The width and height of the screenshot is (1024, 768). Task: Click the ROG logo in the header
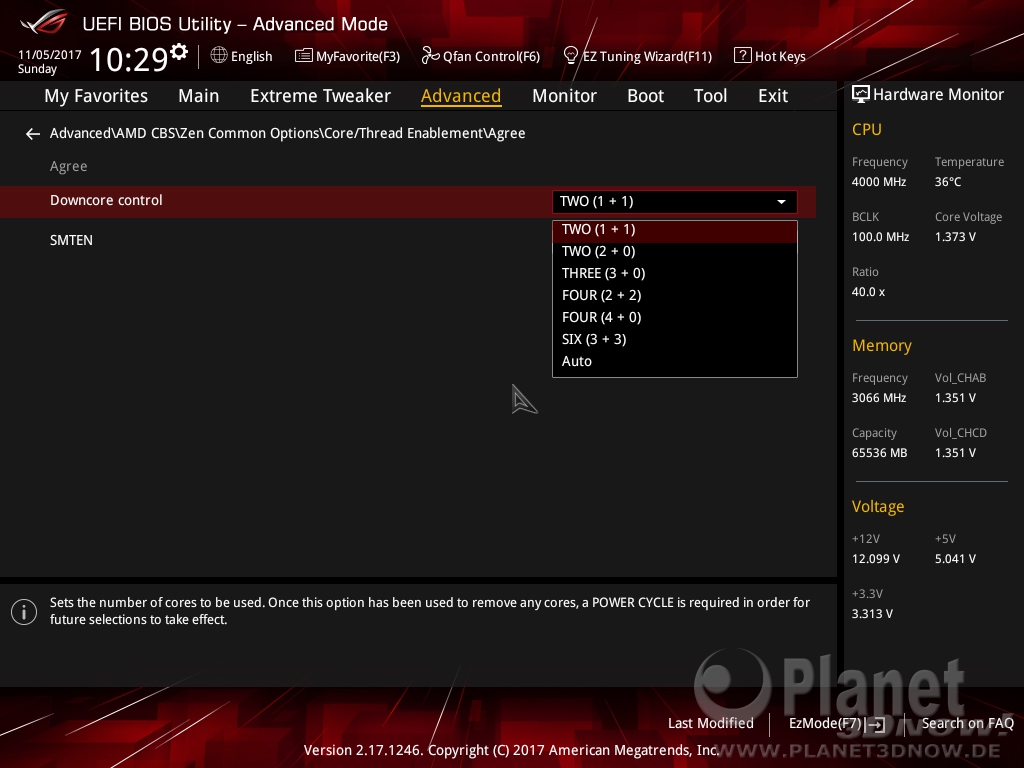tap(43, 23)
